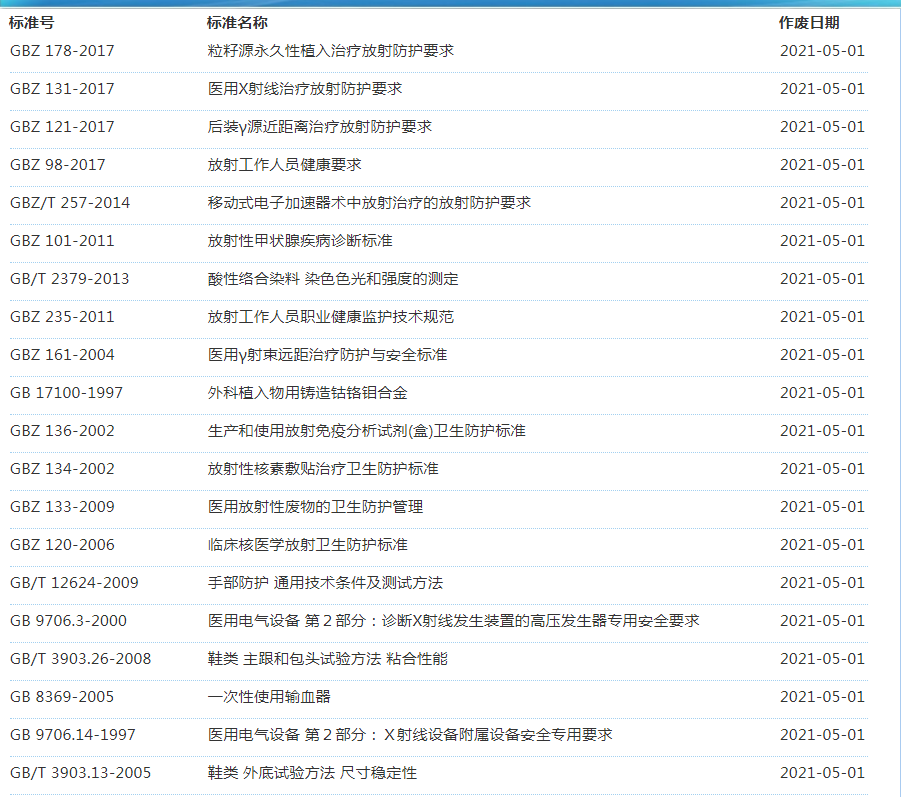Click standard number GBZ/T 257-2014
The height and width of the screenshot is (797, 905).
(70, 203)
